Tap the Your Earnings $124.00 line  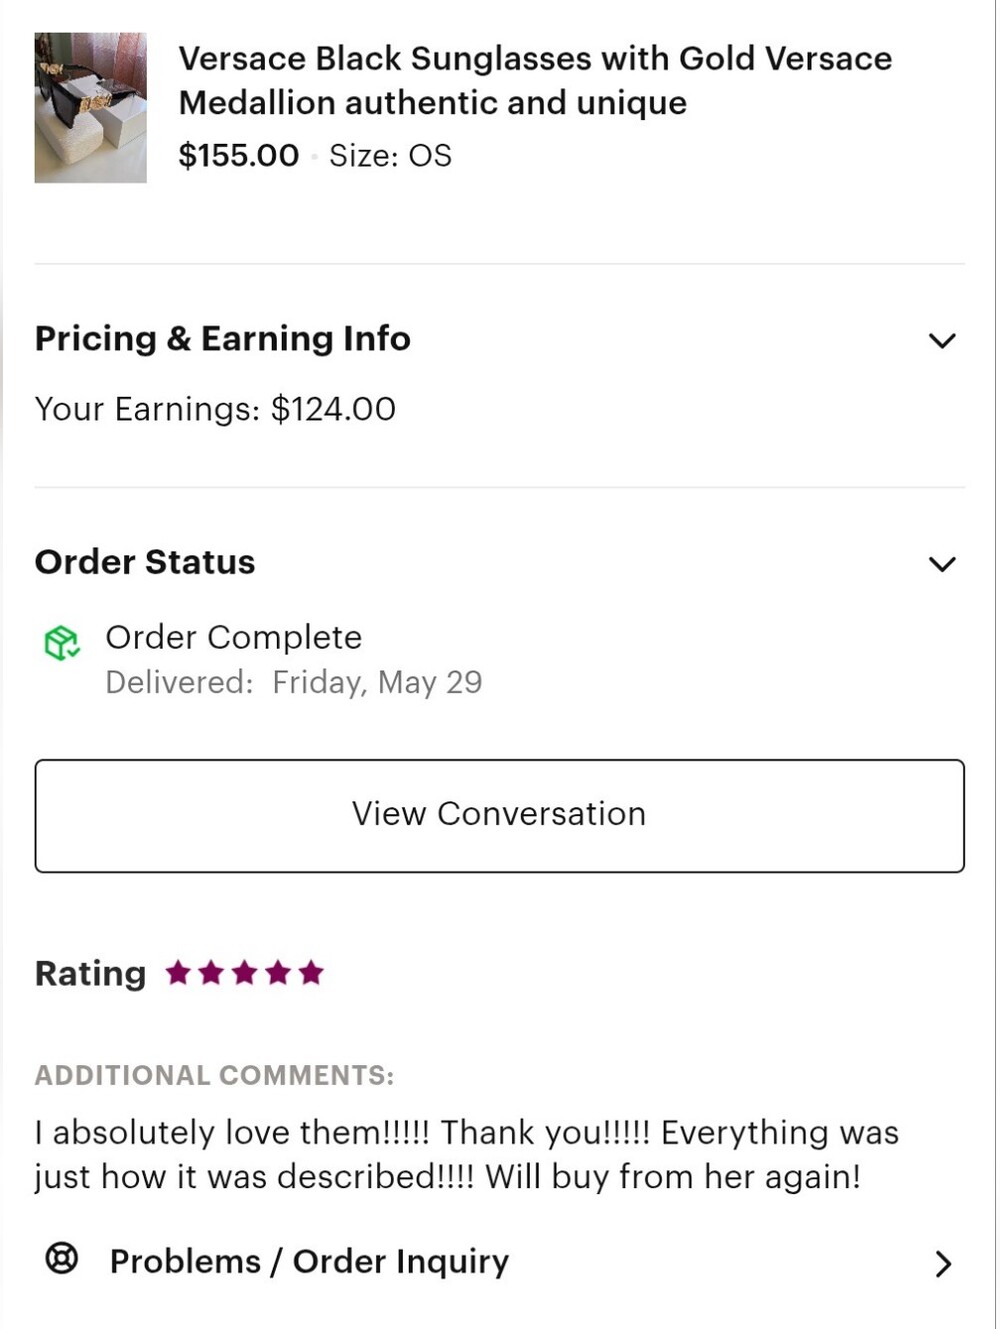[x=215, y=409]
